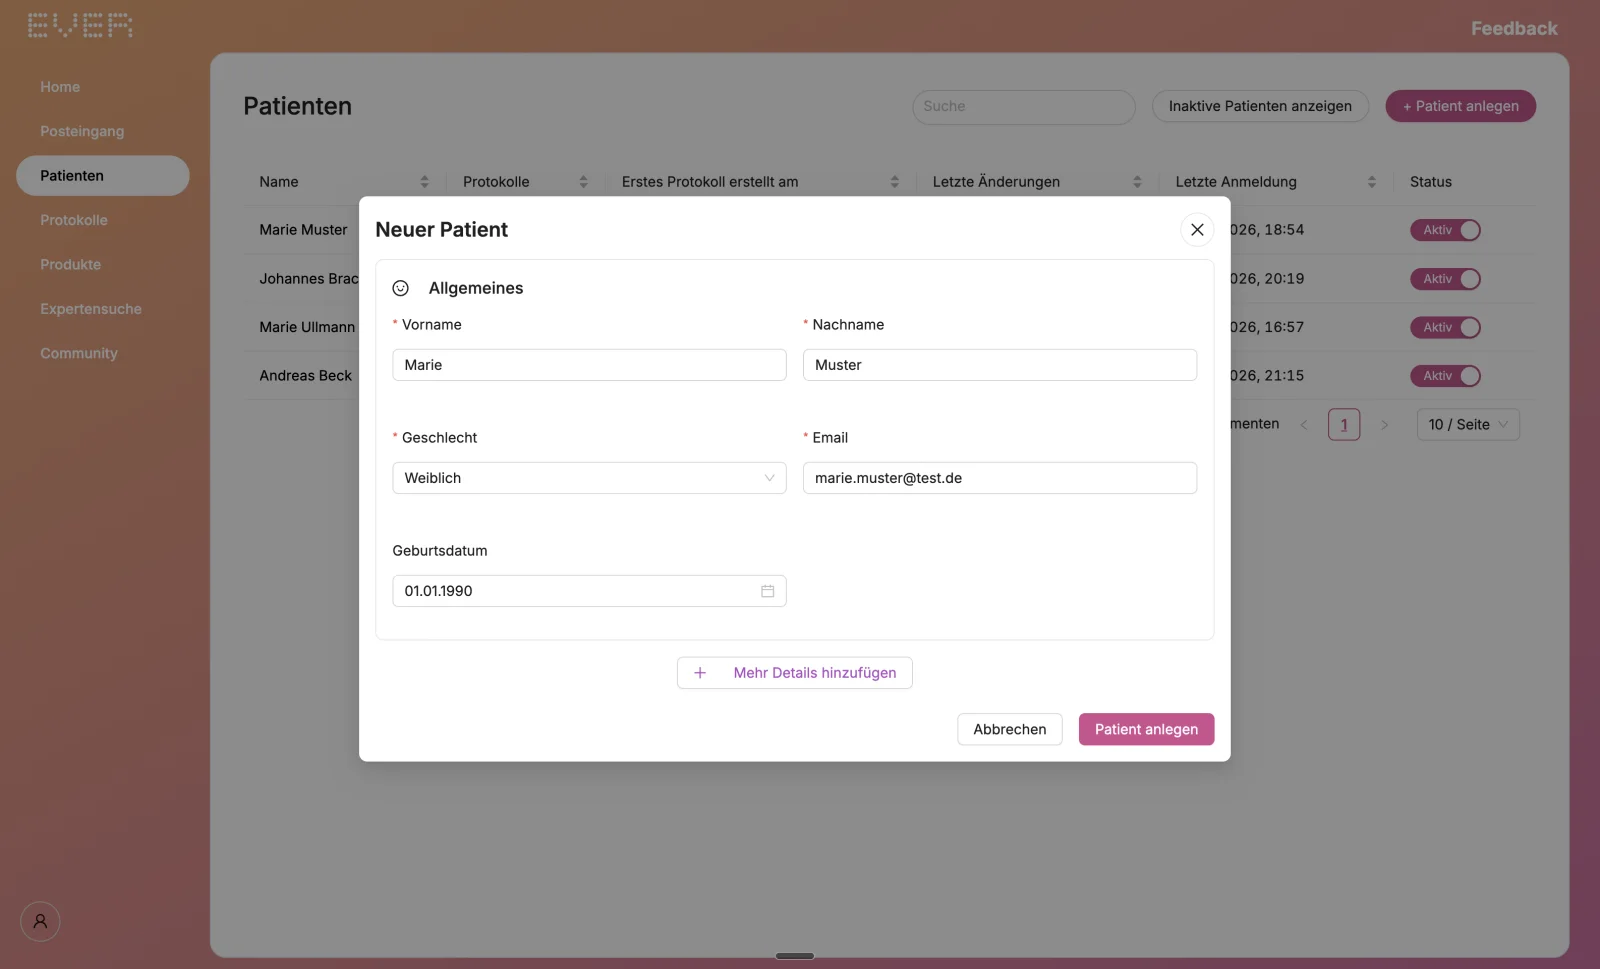Sort by Name column arrows
Viewport: 1600px width, 969px height.
coord(424,182)
